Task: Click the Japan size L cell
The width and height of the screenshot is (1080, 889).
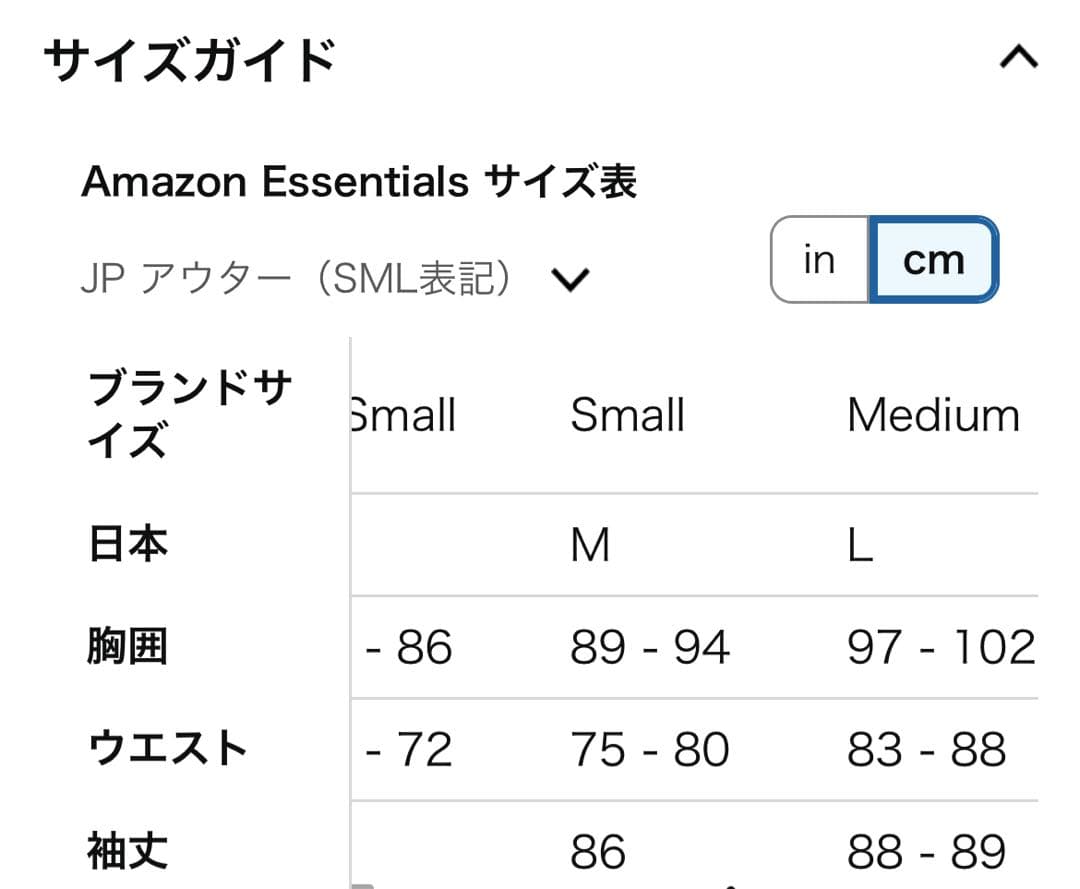Action: [x=860, y=546]
